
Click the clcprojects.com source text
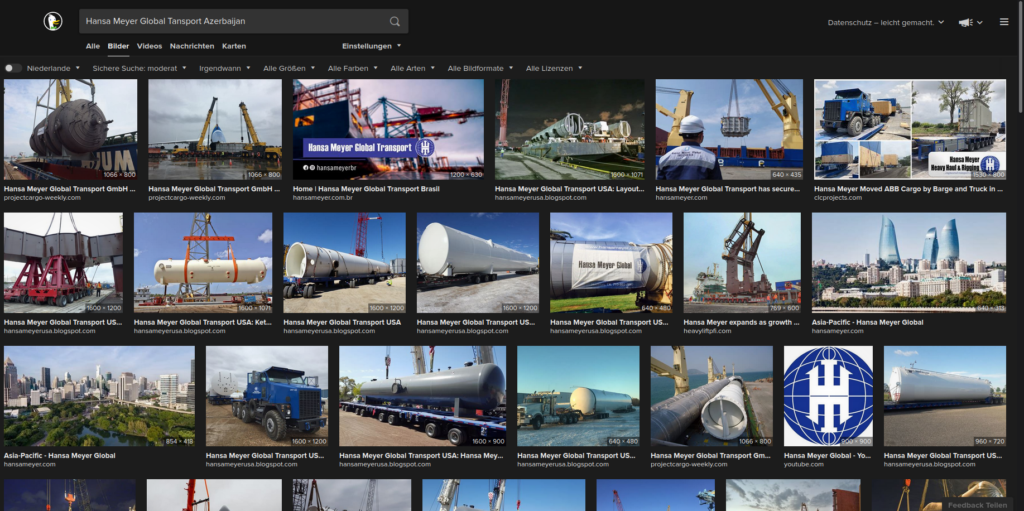click(838, 197)
